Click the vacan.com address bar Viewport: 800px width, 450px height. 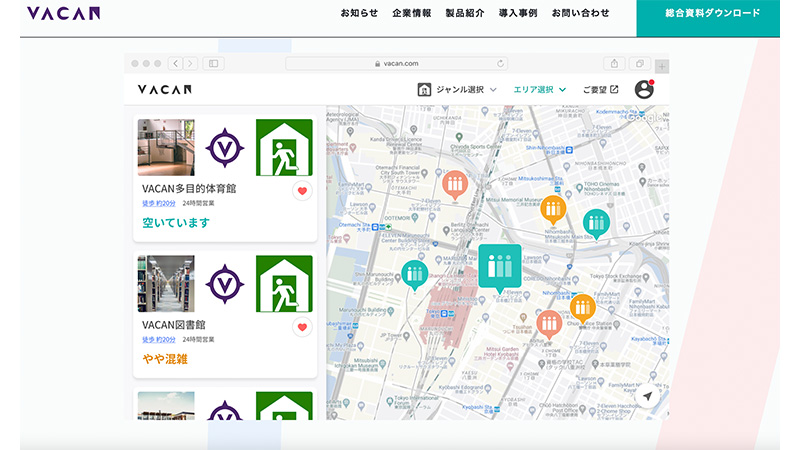point(396,63)
